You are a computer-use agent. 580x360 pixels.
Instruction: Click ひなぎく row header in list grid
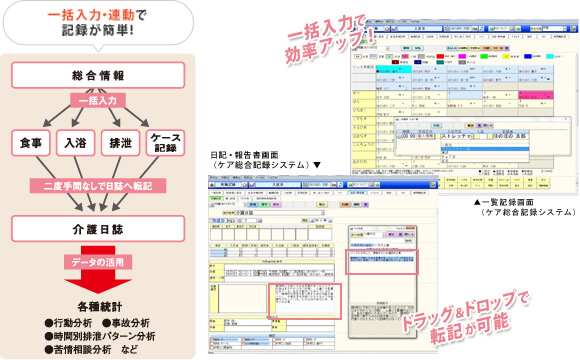coord(364,112)
